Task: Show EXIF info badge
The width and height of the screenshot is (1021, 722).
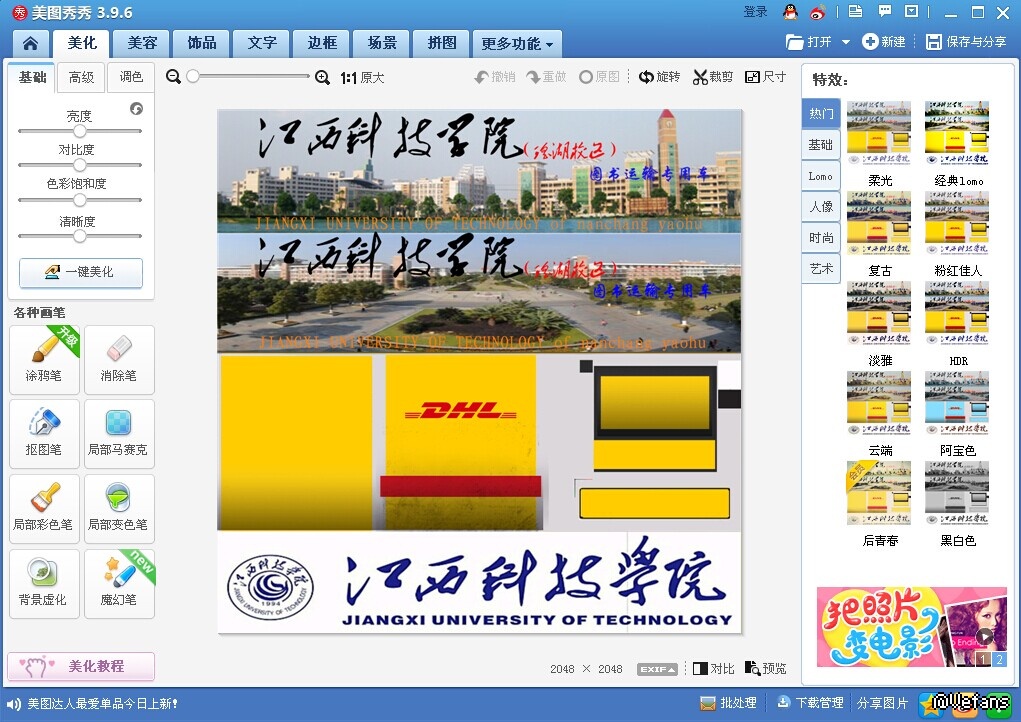Action: click(657, 669)
